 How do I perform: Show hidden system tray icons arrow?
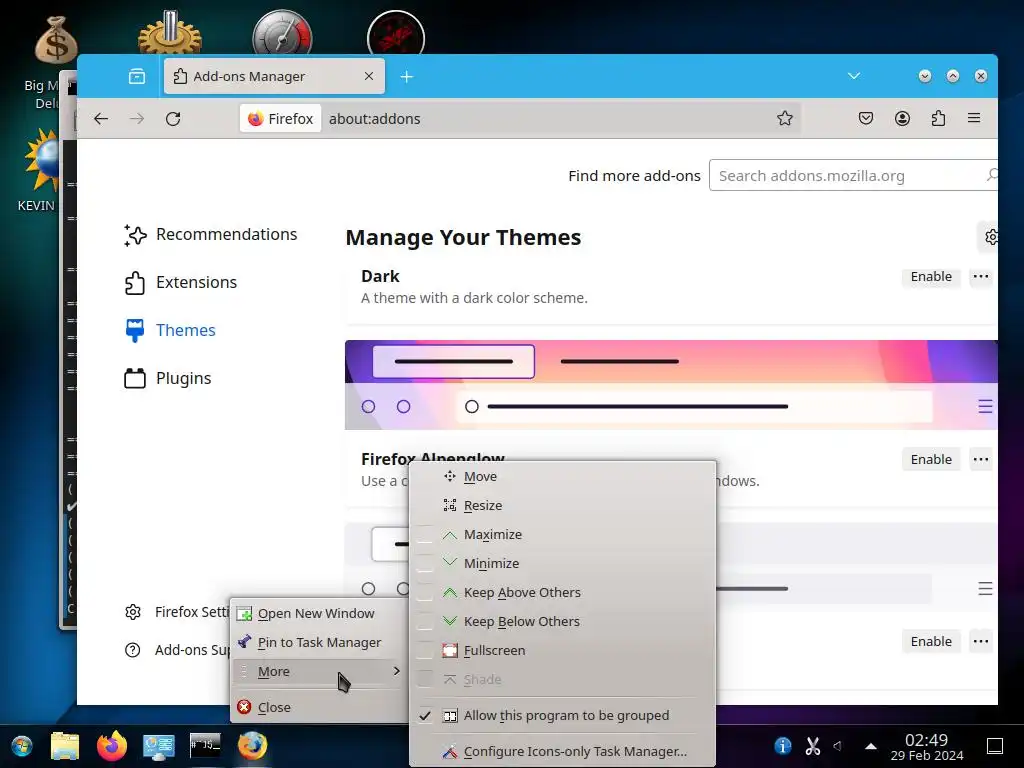tap(871, 746)
